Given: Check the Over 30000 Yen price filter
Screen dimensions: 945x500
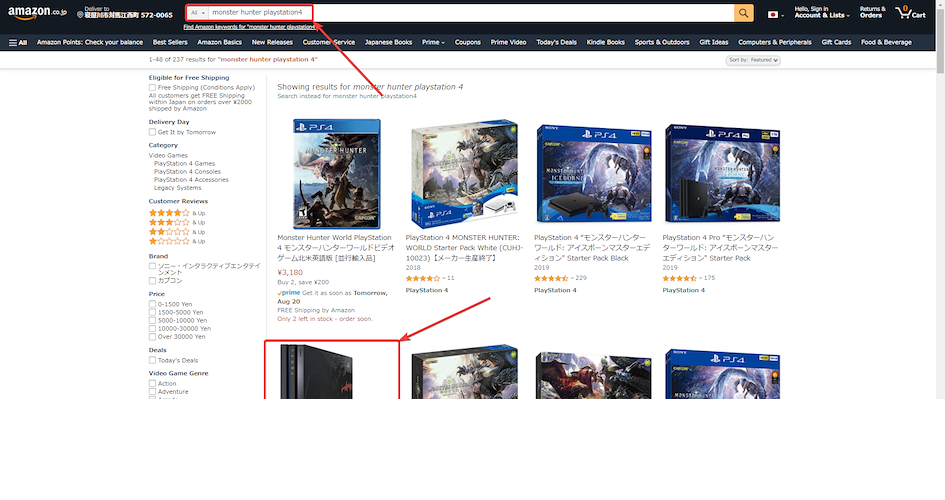Looking at the screenshot, I should [152, 337].
